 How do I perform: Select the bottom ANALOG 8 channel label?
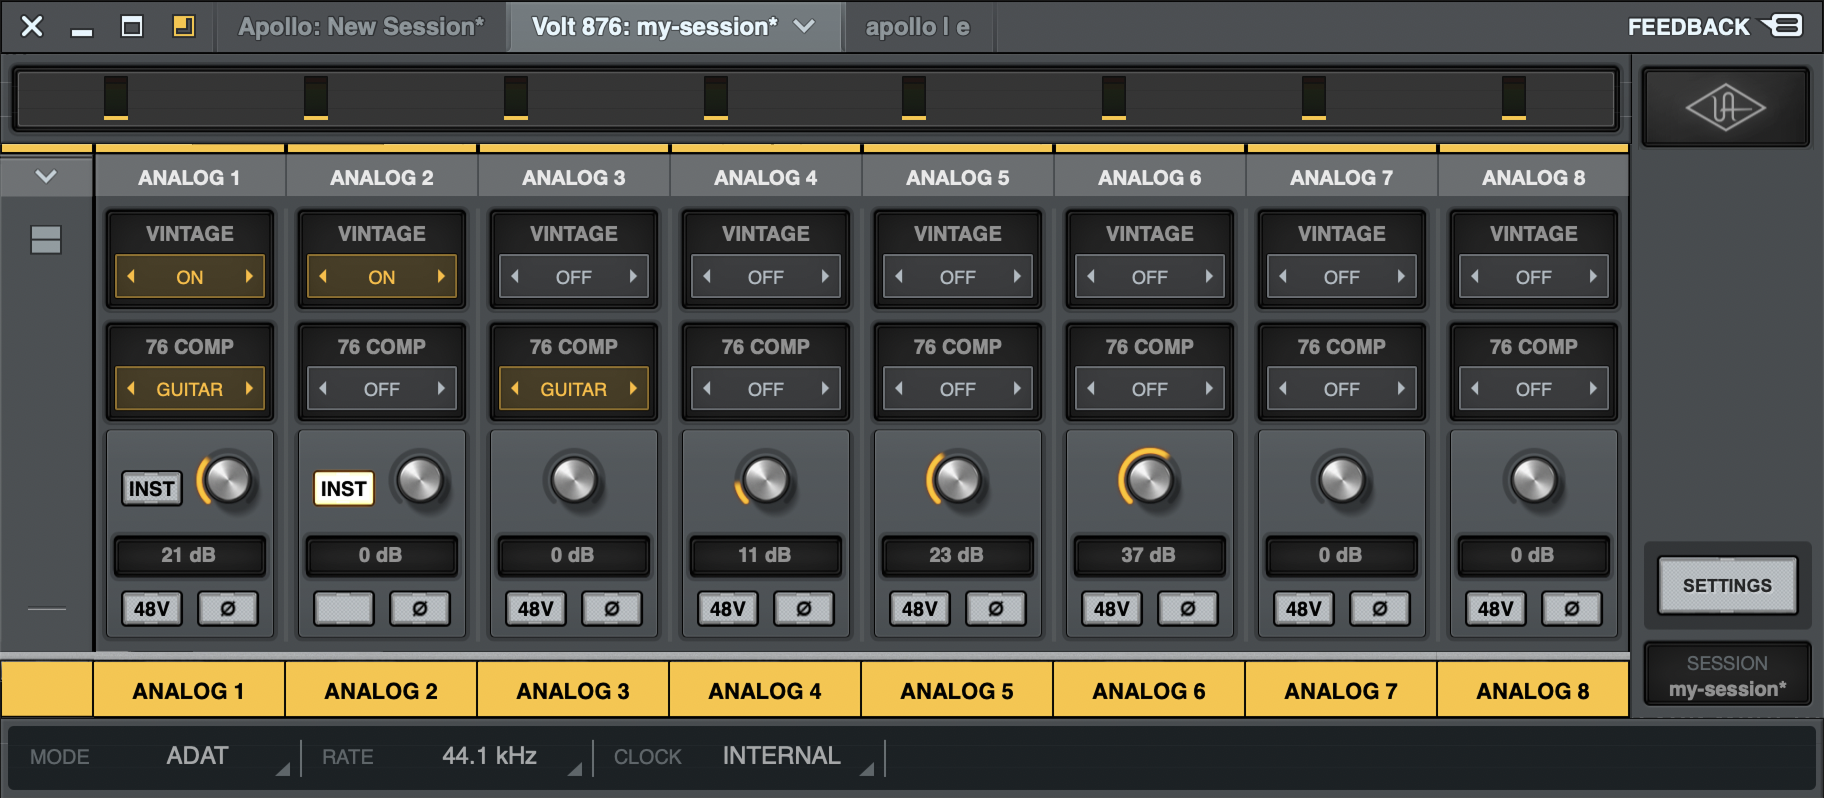click(x=1533, y=691)
